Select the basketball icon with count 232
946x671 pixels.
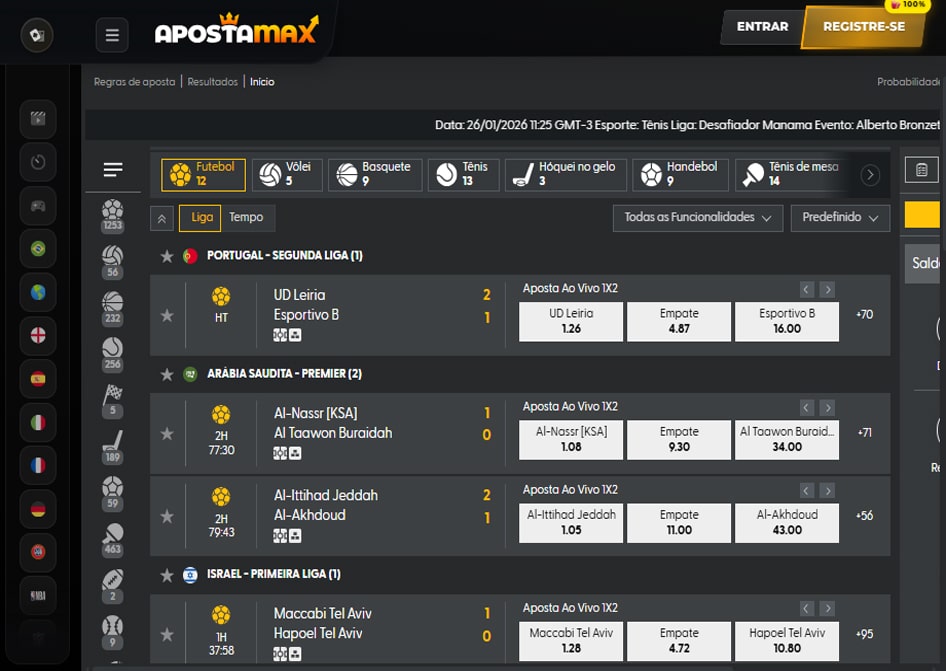coord(113,308)
